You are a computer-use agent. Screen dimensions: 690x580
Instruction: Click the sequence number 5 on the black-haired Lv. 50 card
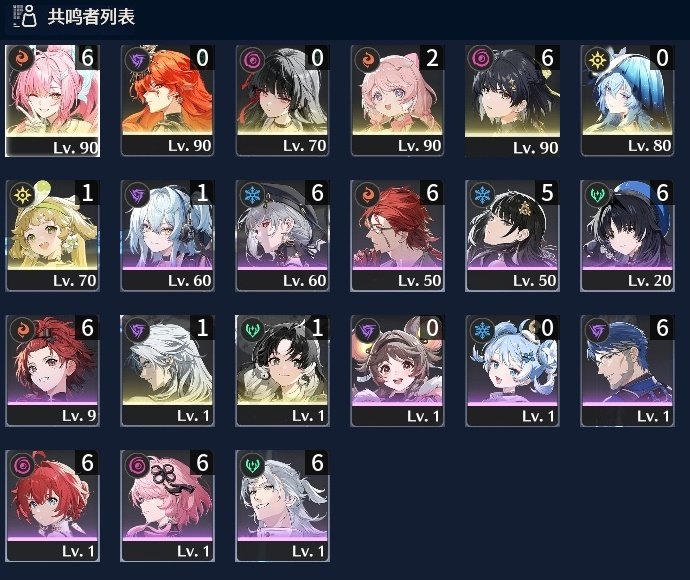click(x=547, y=192)
